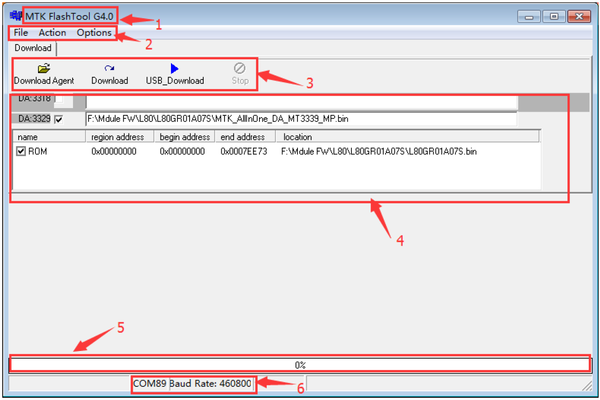Click the DA:3318 label
This screenshot has width=600, height=400.
(x=34, y=99)
